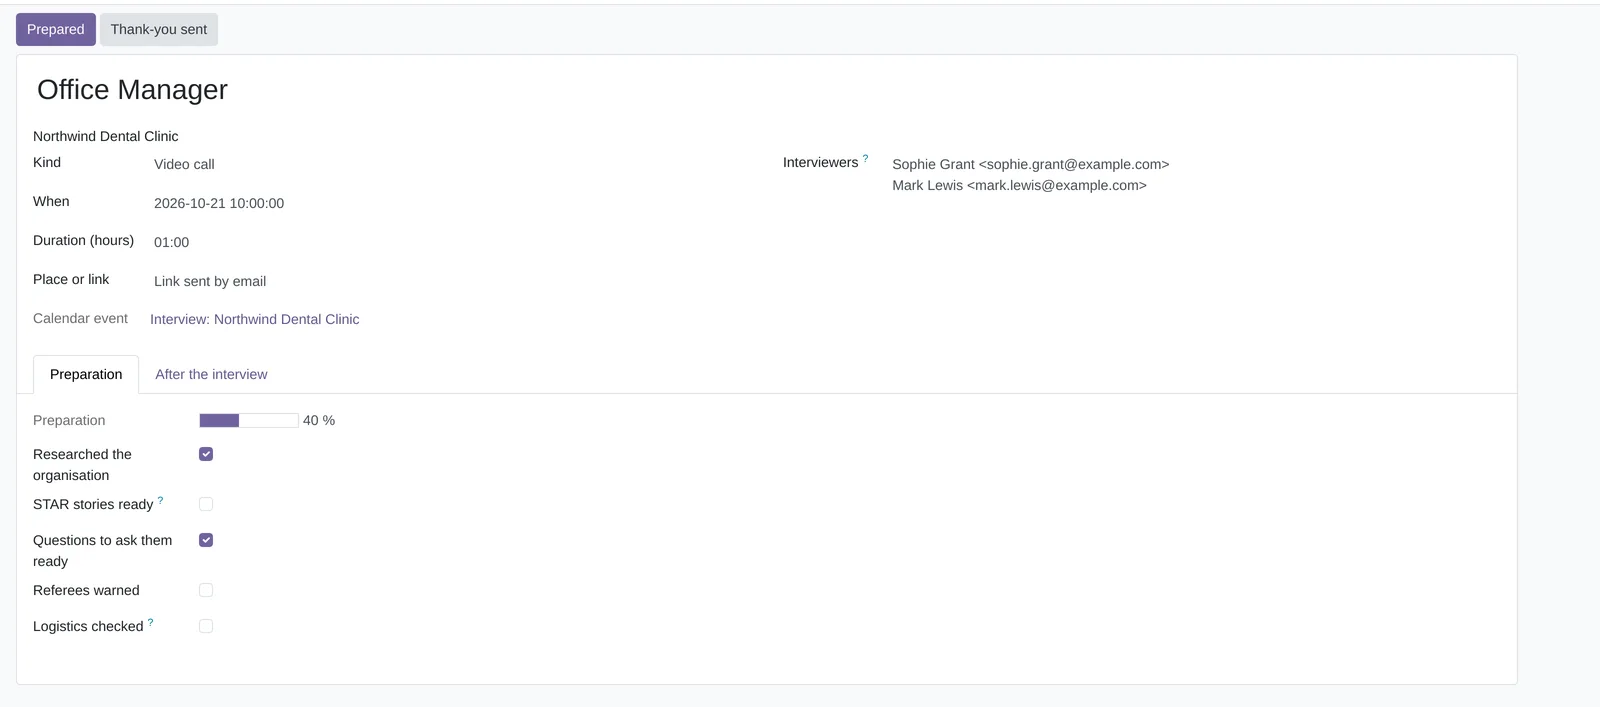Edit the Office Manager title field

coord(132,90)
